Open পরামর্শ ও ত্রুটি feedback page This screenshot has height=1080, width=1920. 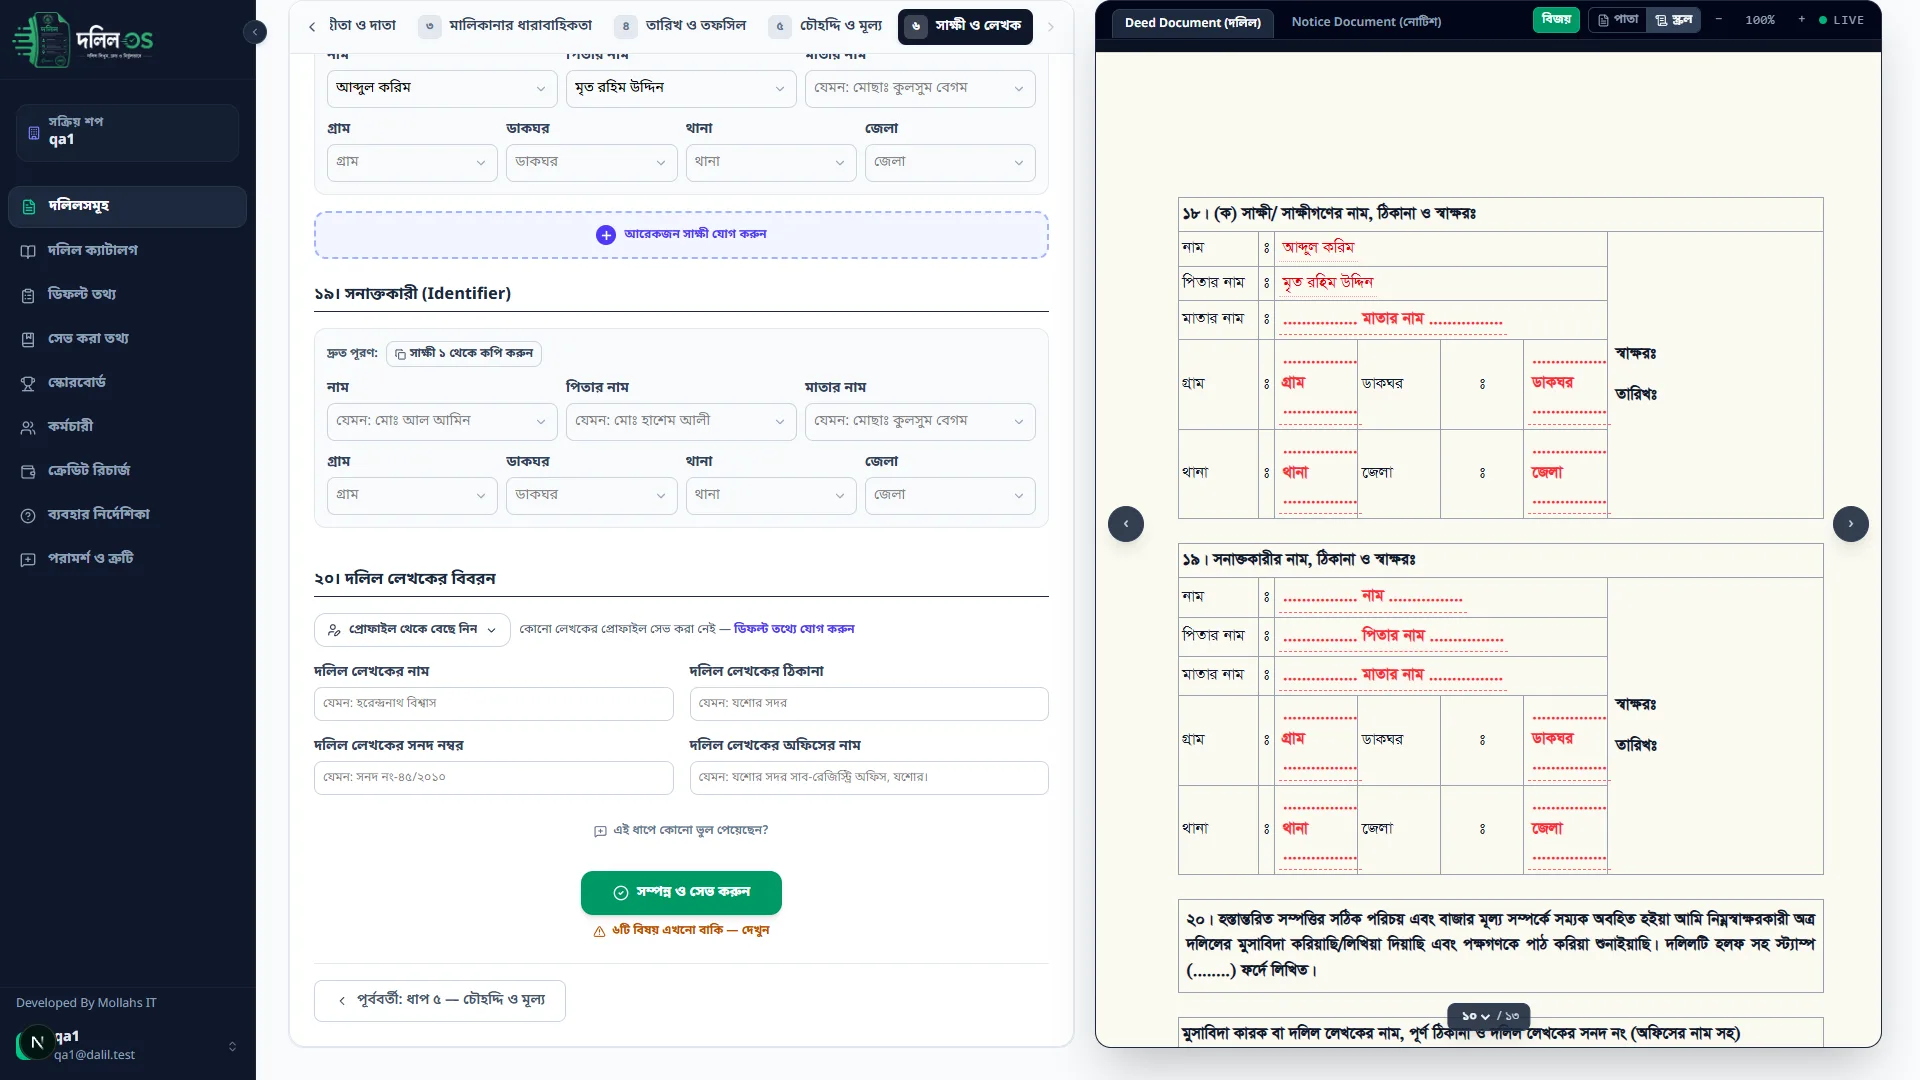[127, 558]
